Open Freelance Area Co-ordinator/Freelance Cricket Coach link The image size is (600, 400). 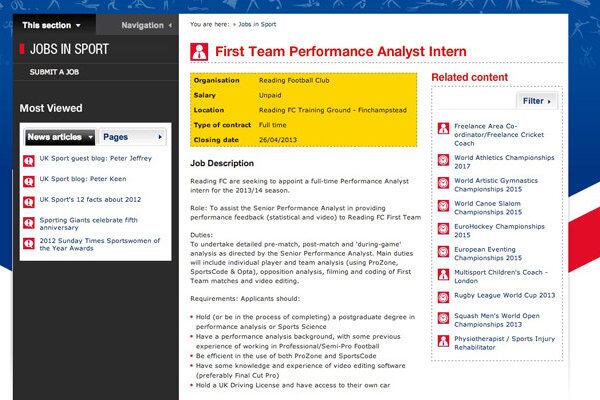(499, 135)
